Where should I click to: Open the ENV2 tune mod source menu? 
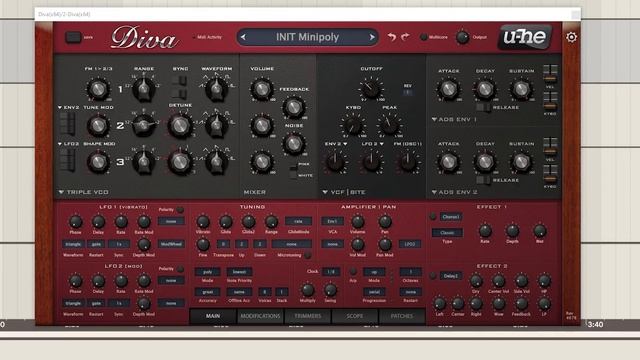(69, 107)
